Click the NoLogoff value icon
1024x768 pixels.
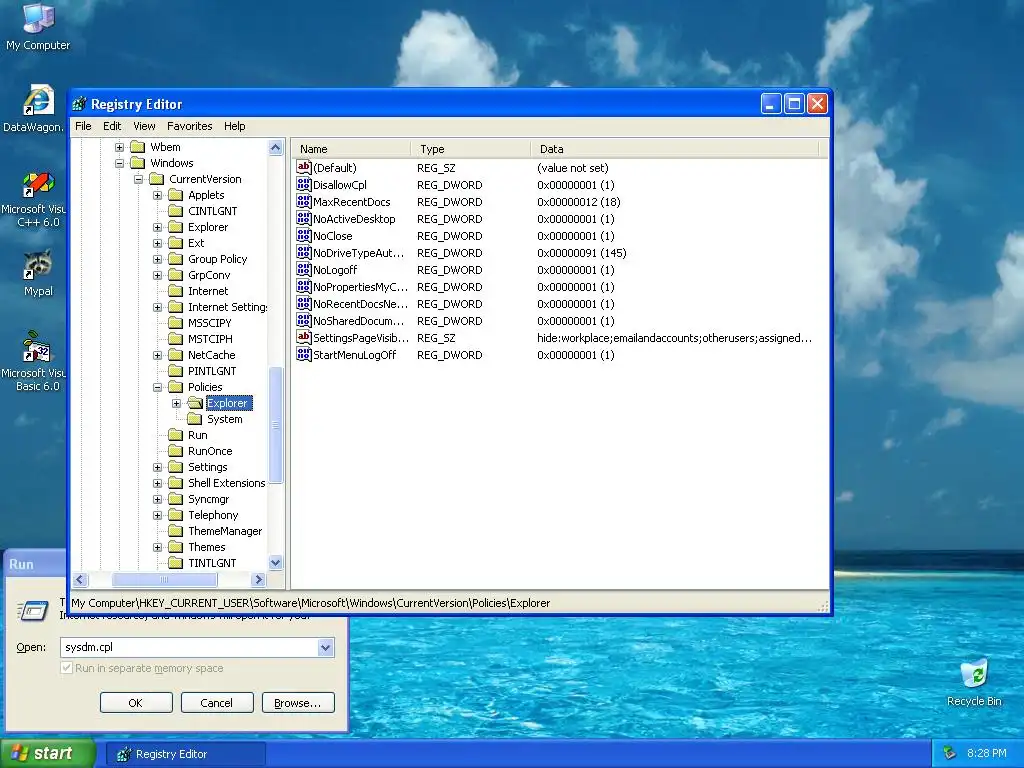[304, 270]
